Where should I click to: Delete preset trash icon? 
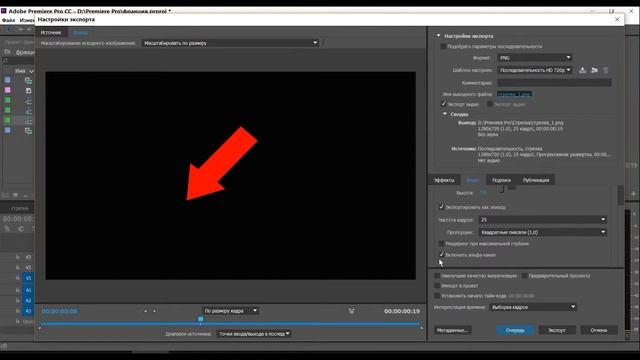point(606,70)
